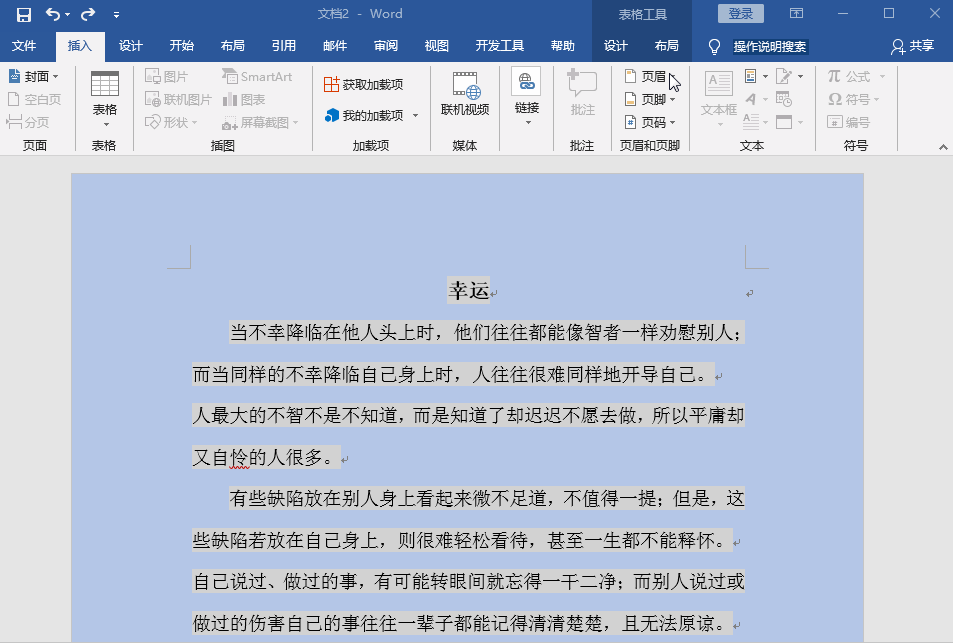The width and height of the screenshot is (953, 643).
Task: Click the 共享 share button
Action: (916, 46)
